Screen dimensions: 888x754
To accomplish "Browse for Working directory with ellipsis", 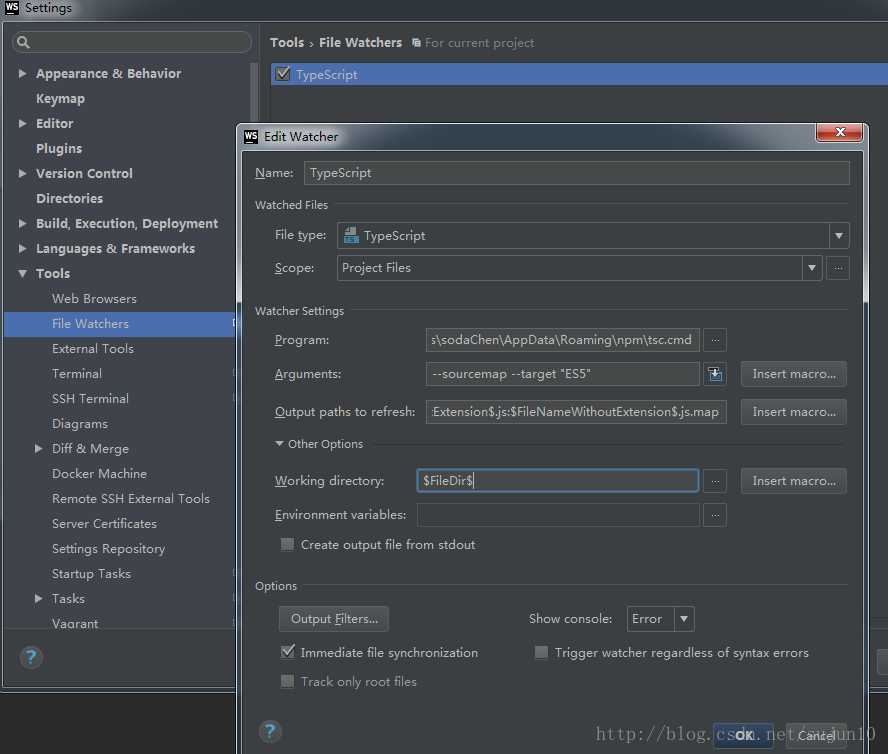I will click(715, 481).
